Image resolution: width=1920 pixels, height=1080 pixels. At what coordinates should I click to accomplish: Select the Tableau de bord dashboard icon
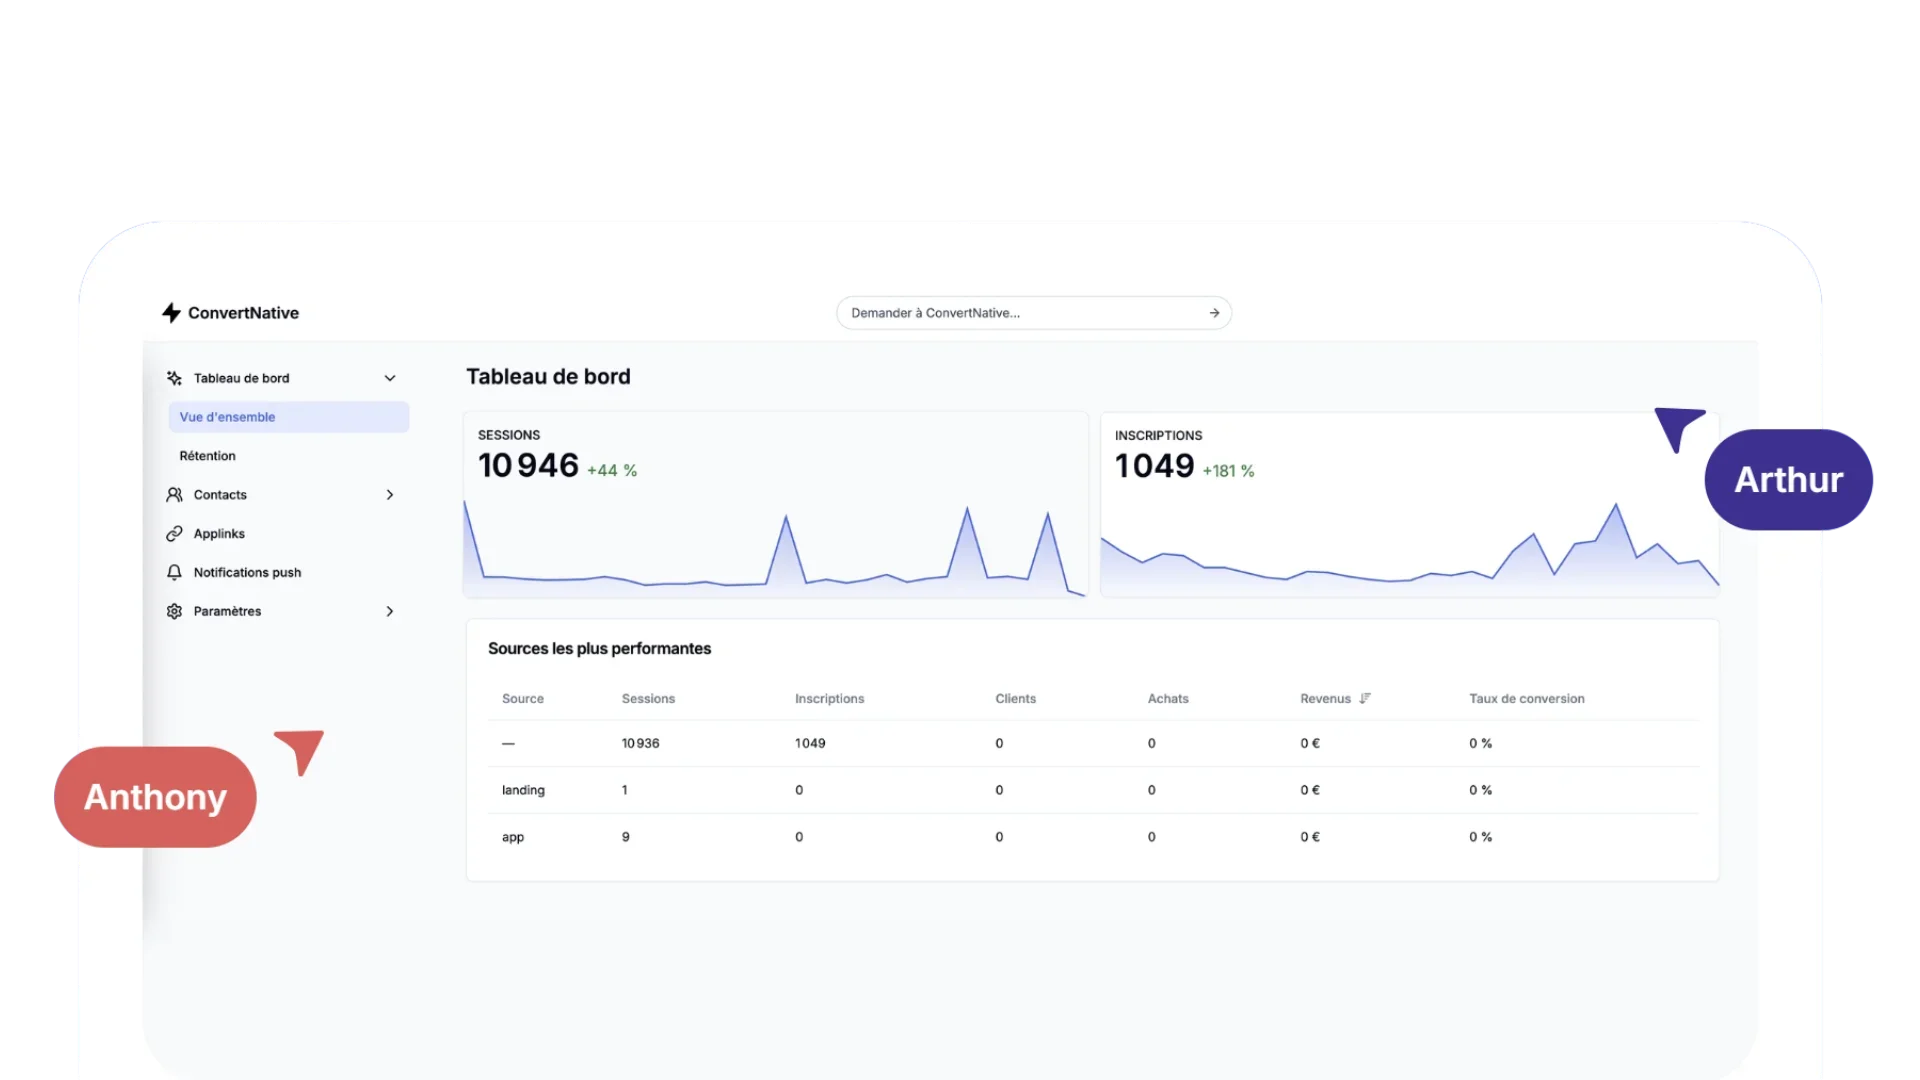click(174, 378)
